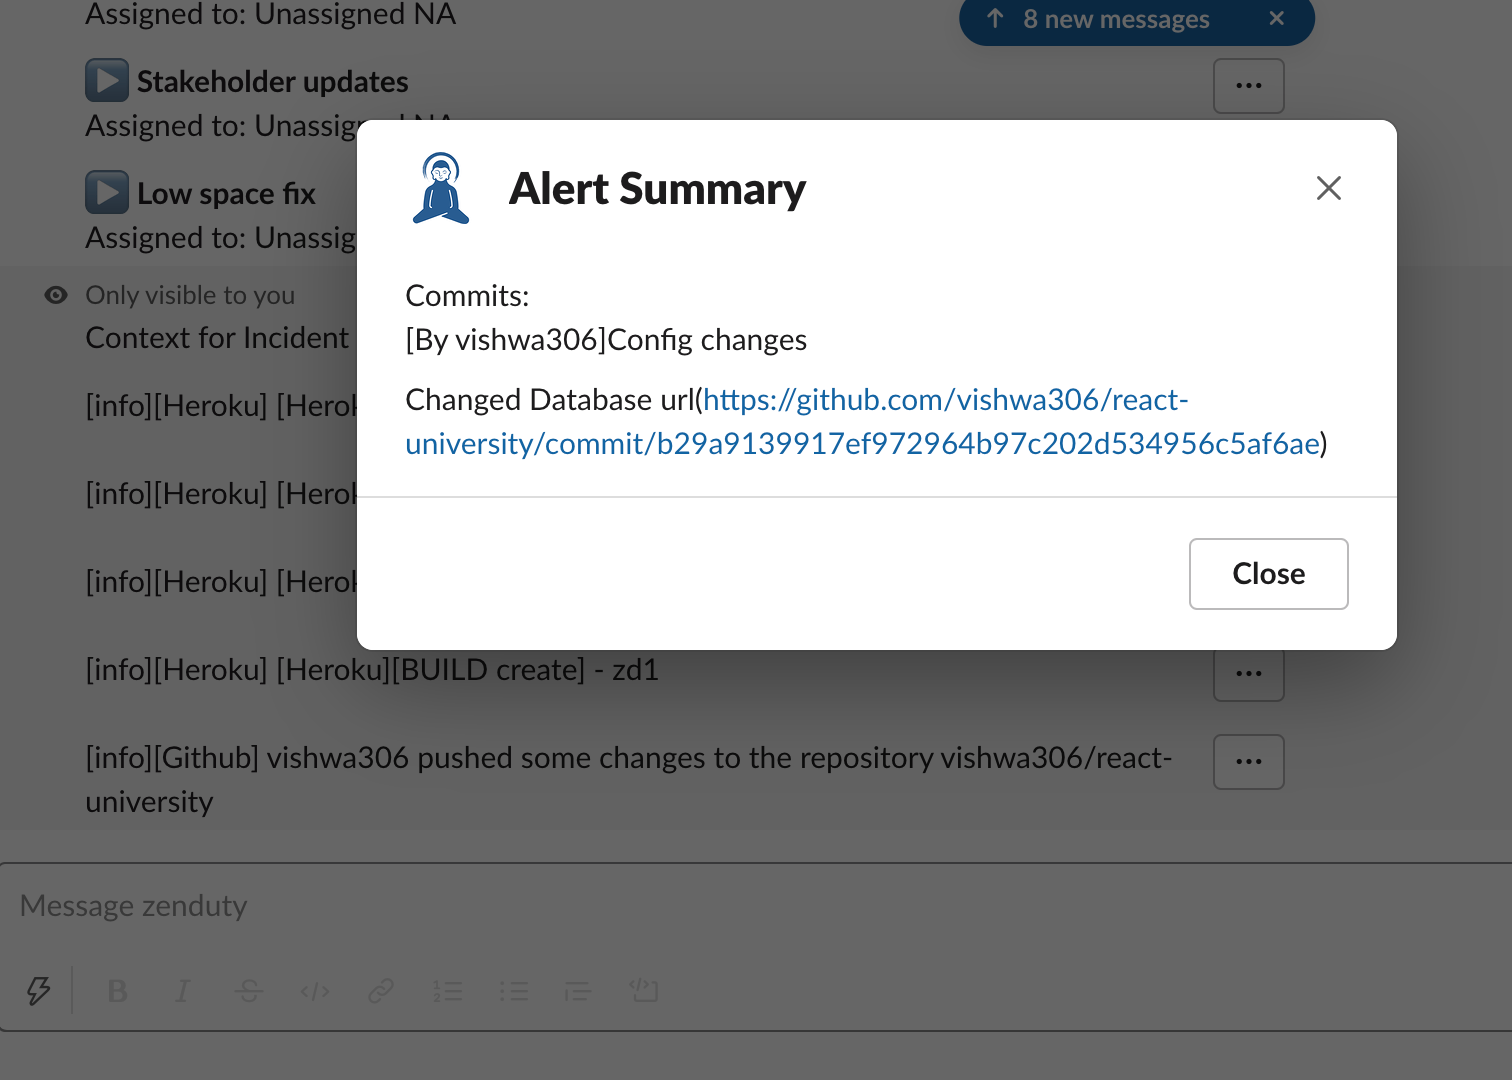Open the GitHub commit link
The height and width of the screenshot is (1080, 1512).
[x=862, y=443]
